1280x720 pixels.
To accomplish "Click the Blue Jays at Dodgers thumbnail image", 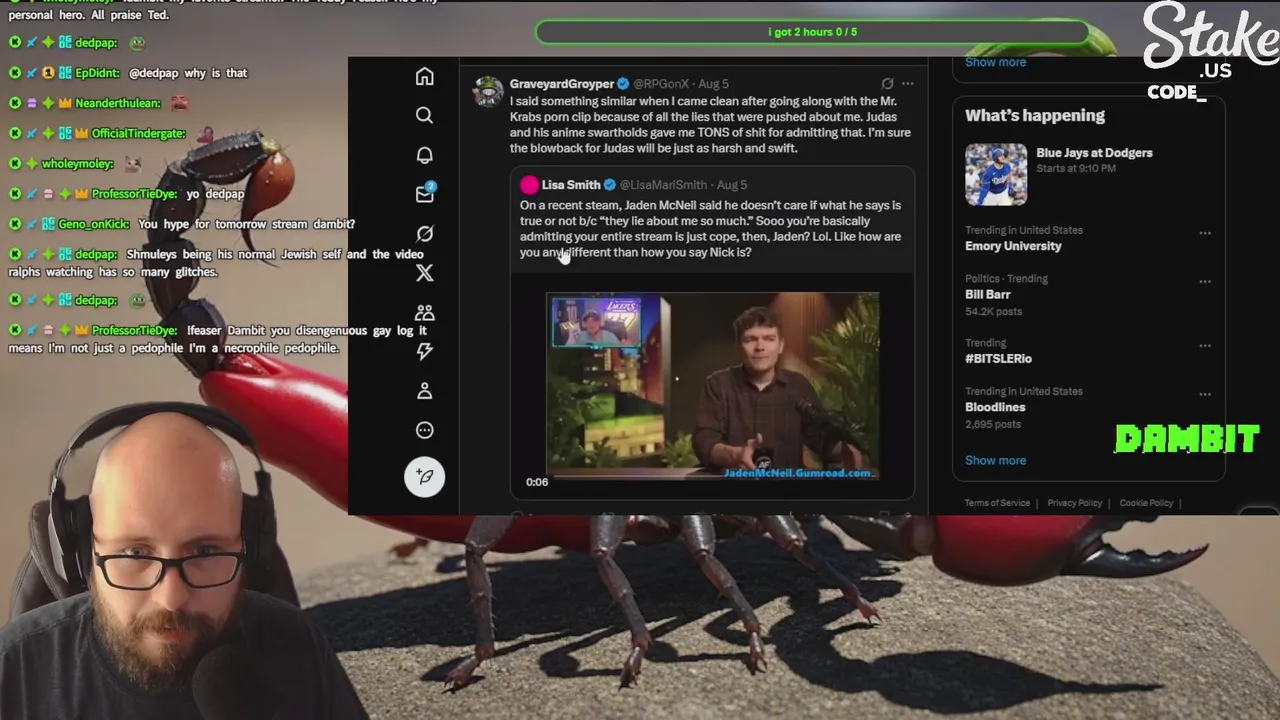I will point(996,175).
